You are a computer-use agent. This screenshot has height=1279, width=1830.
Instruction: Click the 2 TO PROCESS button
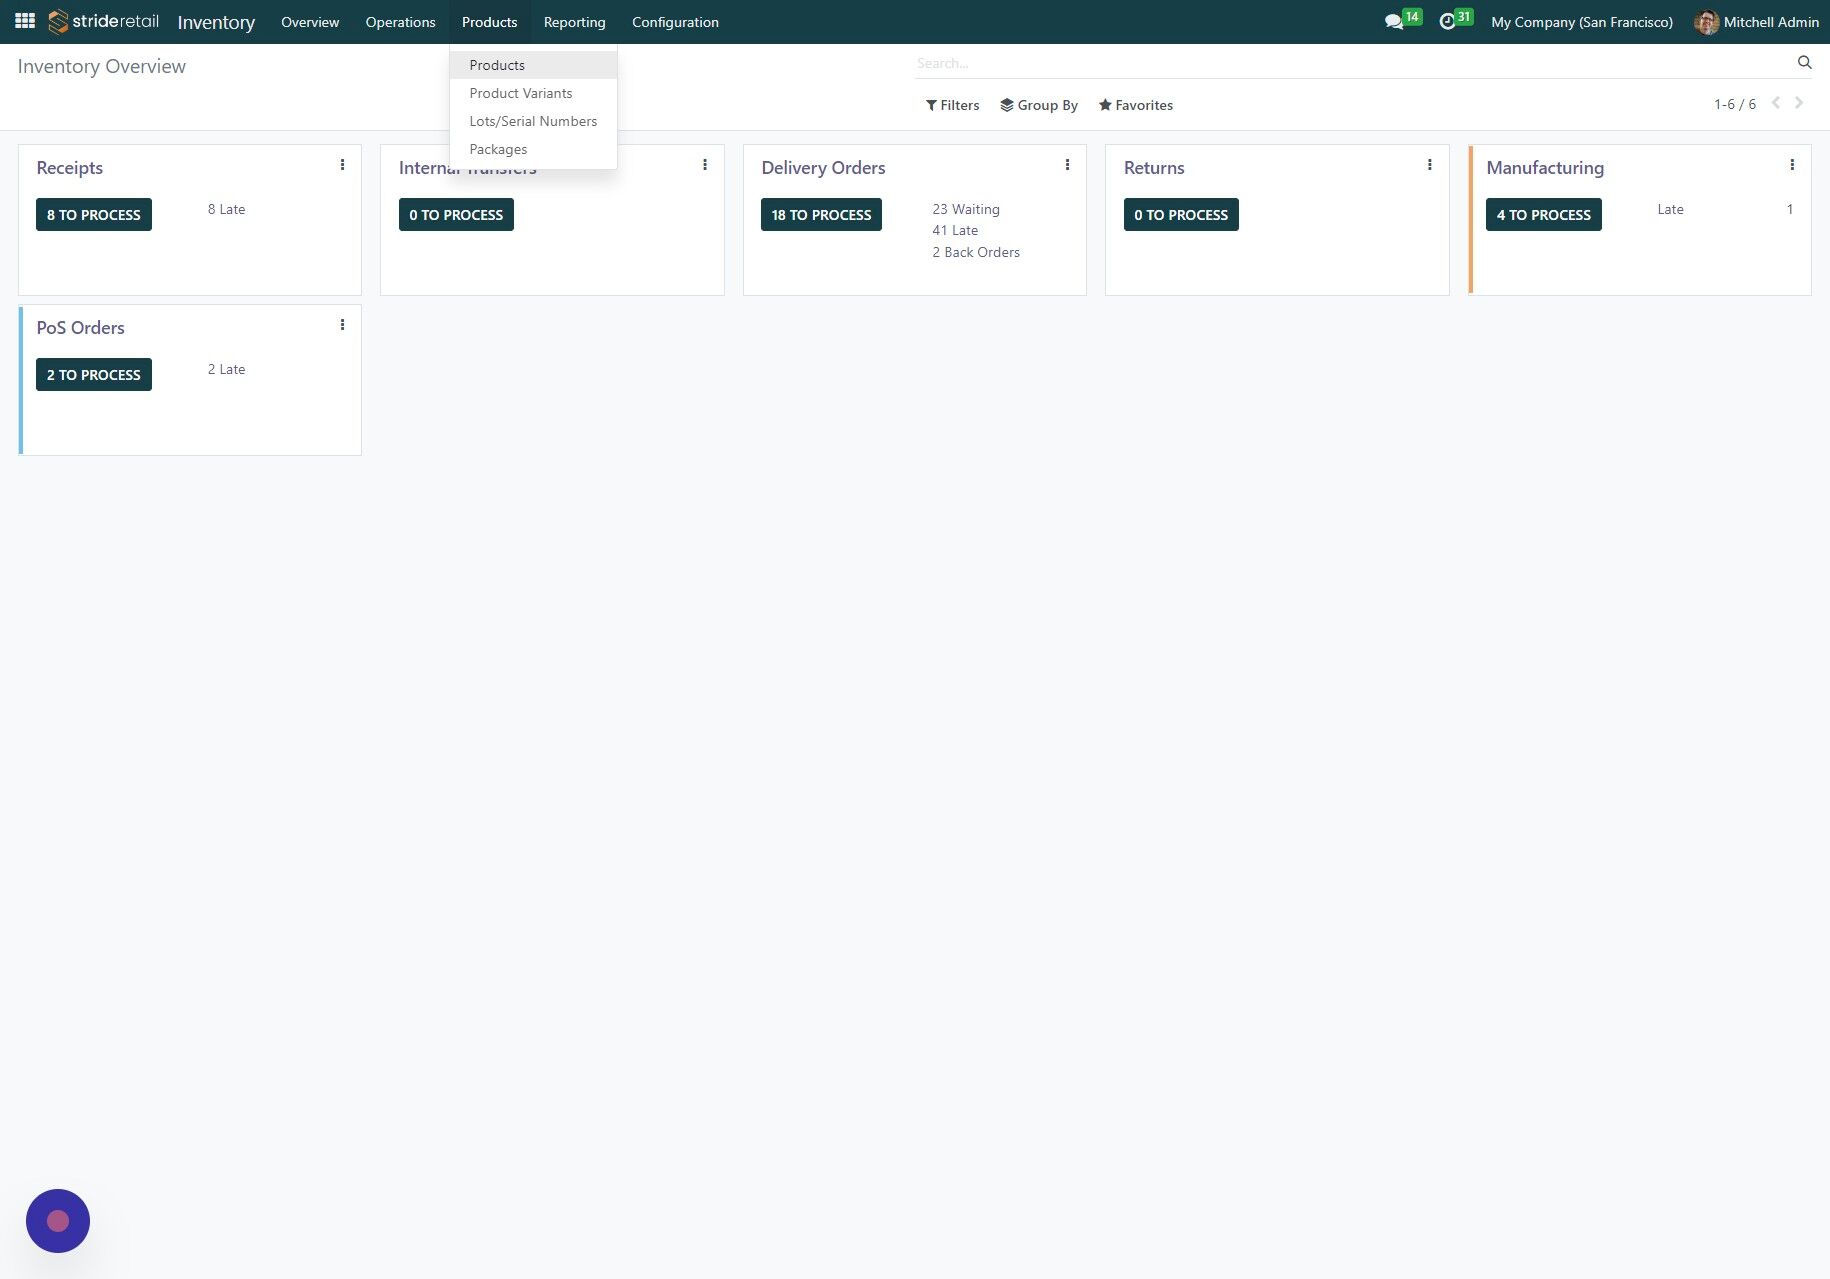coord(94,374)
